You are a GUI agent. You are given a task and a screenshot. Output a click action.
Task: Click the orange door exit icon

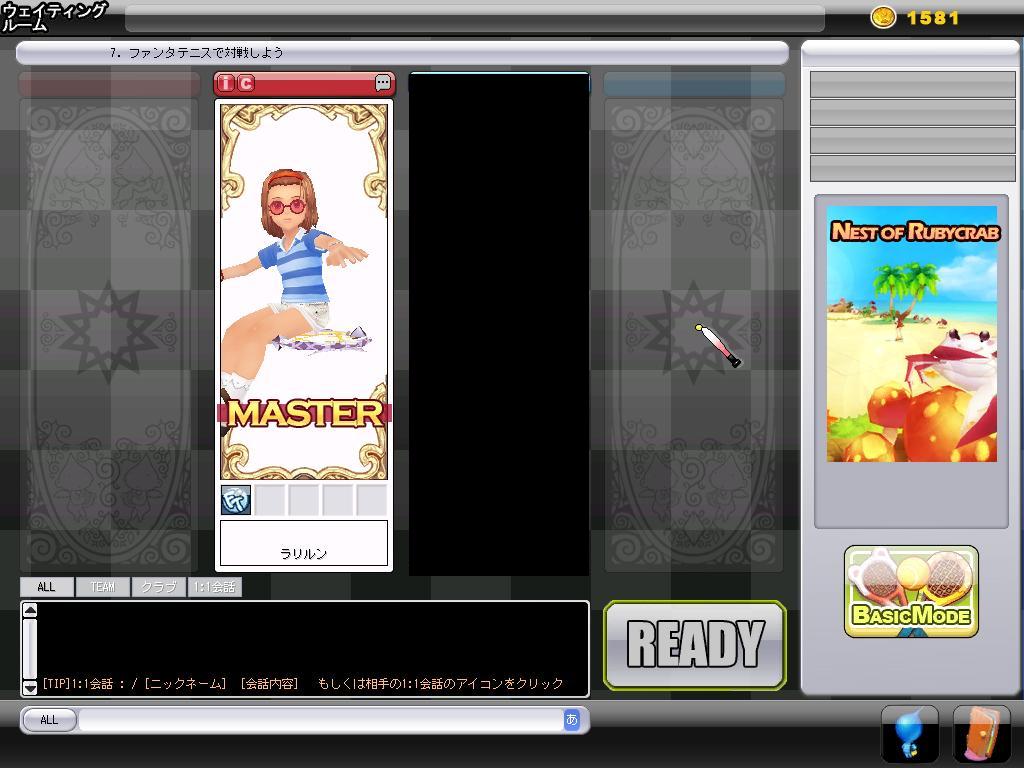tap(981, 735)
